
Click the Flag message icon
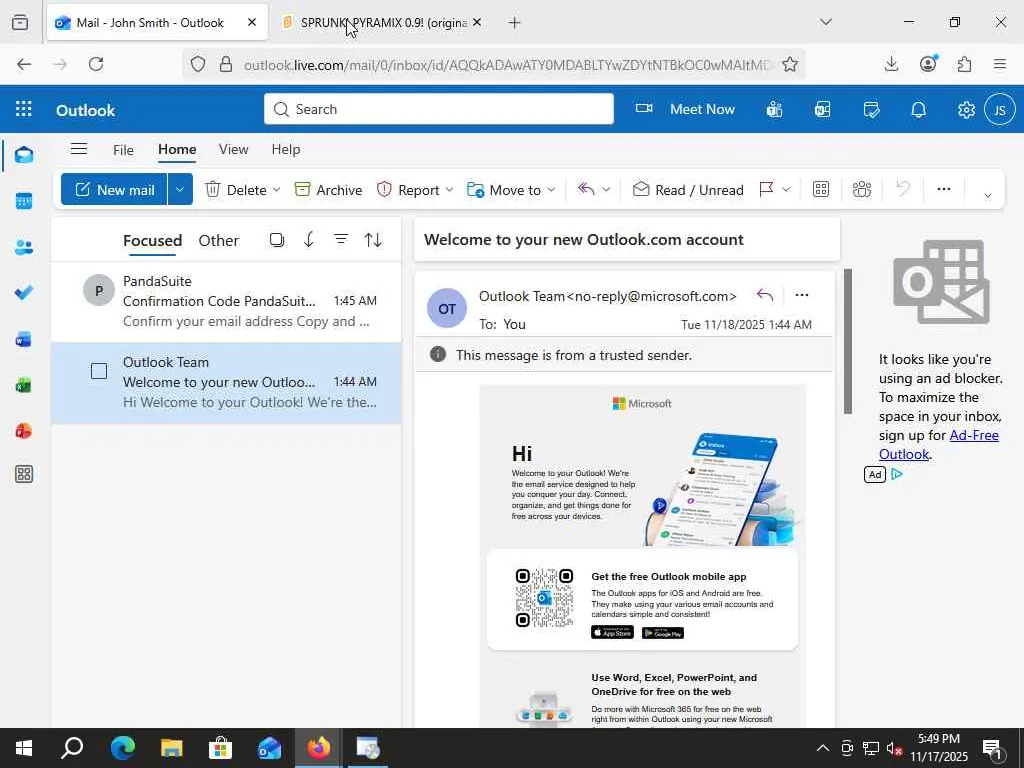[767, 189]
